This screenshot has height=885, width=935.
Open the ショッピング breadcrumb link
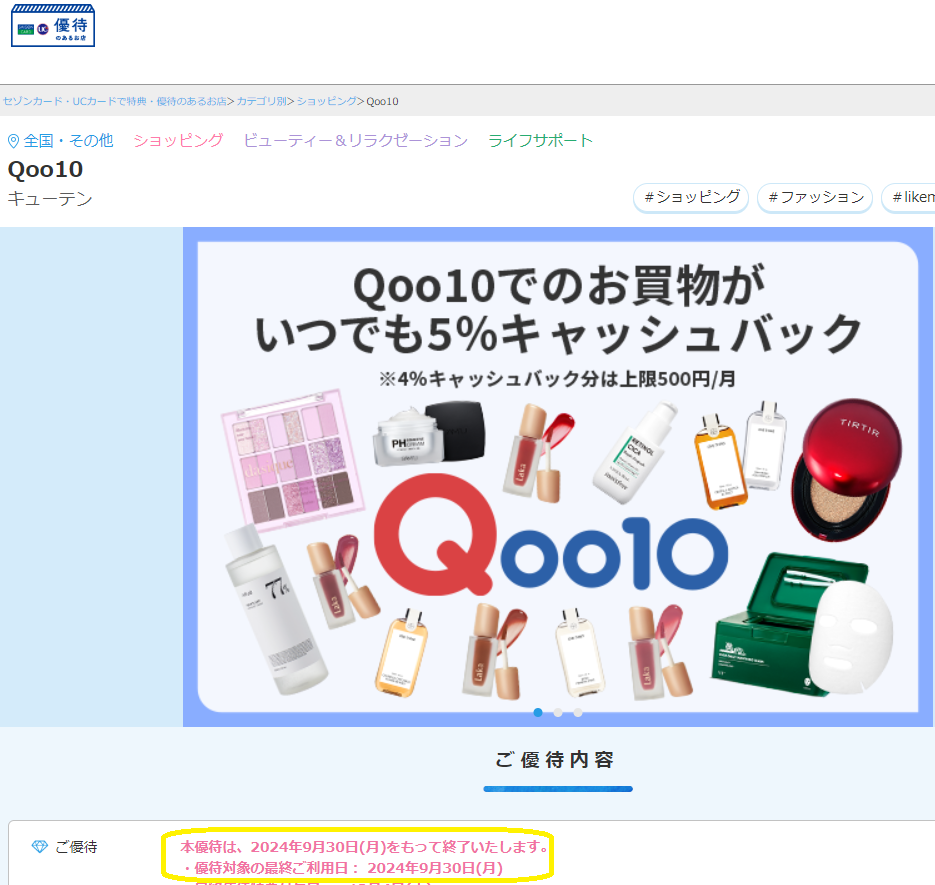(x=326, y=101)
